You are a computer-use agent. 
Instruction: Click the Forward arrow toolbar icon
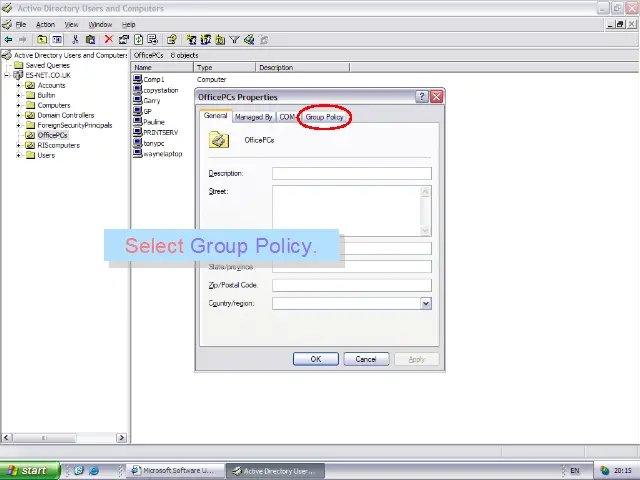(x=22, y=40)
